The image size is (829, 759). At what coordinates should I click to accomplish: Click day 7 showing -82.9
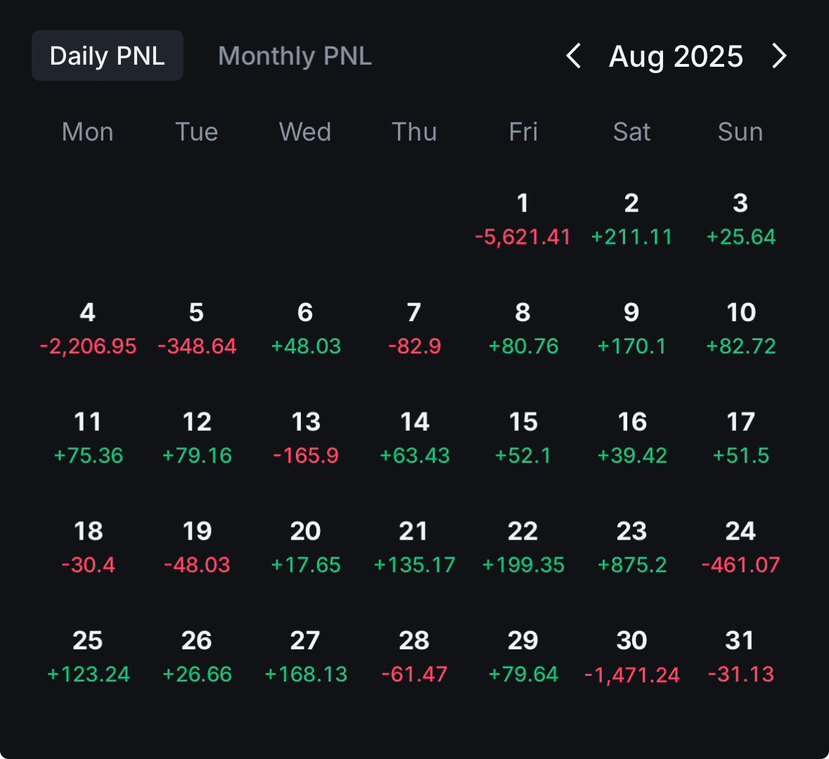click(414, 329)
